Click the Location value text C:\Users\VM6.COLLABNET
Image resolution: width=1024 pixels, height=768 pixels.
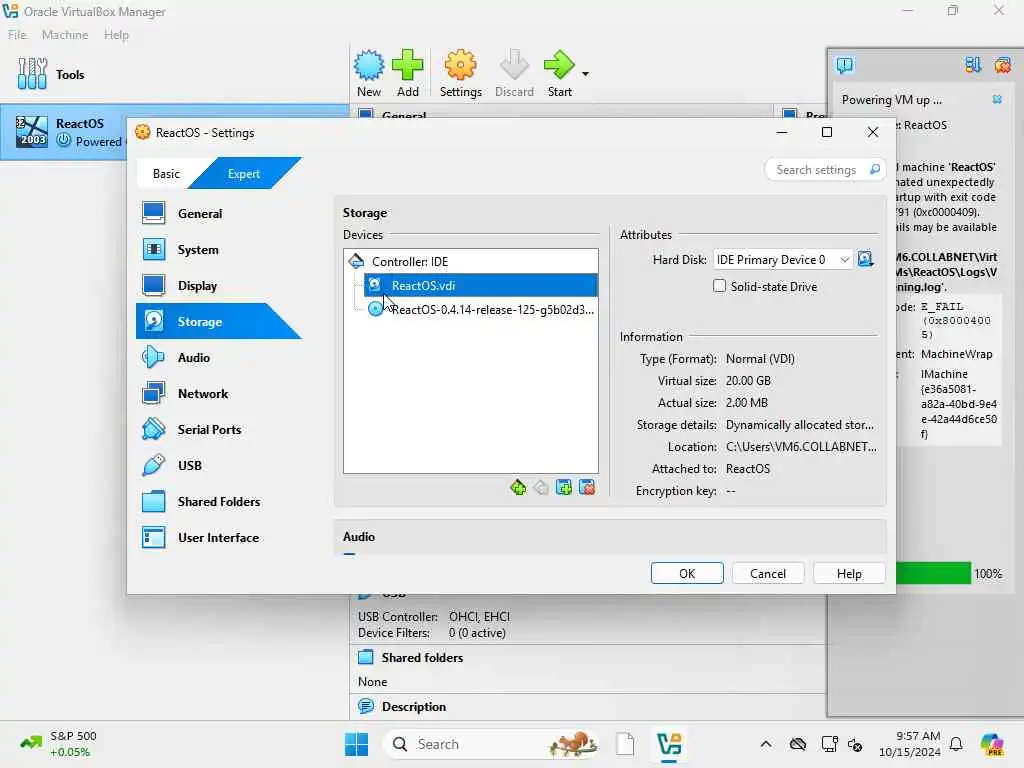[x=801, y=447]
